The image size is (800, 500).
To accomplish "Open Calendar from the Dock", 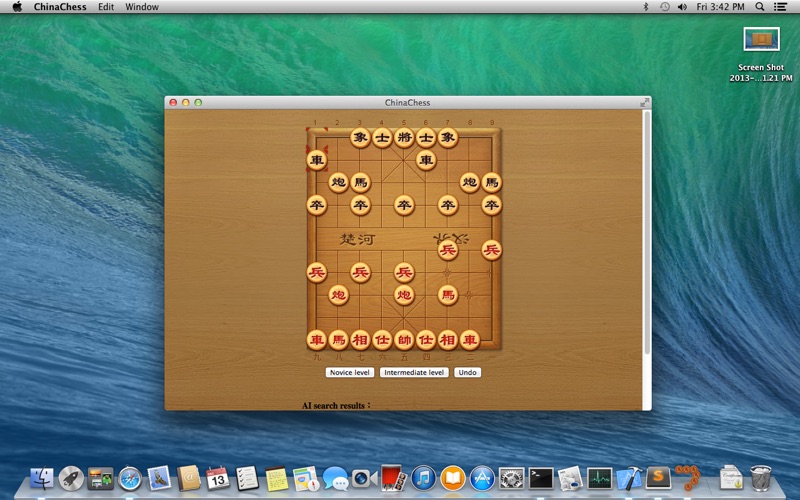I will coord(218,479).
